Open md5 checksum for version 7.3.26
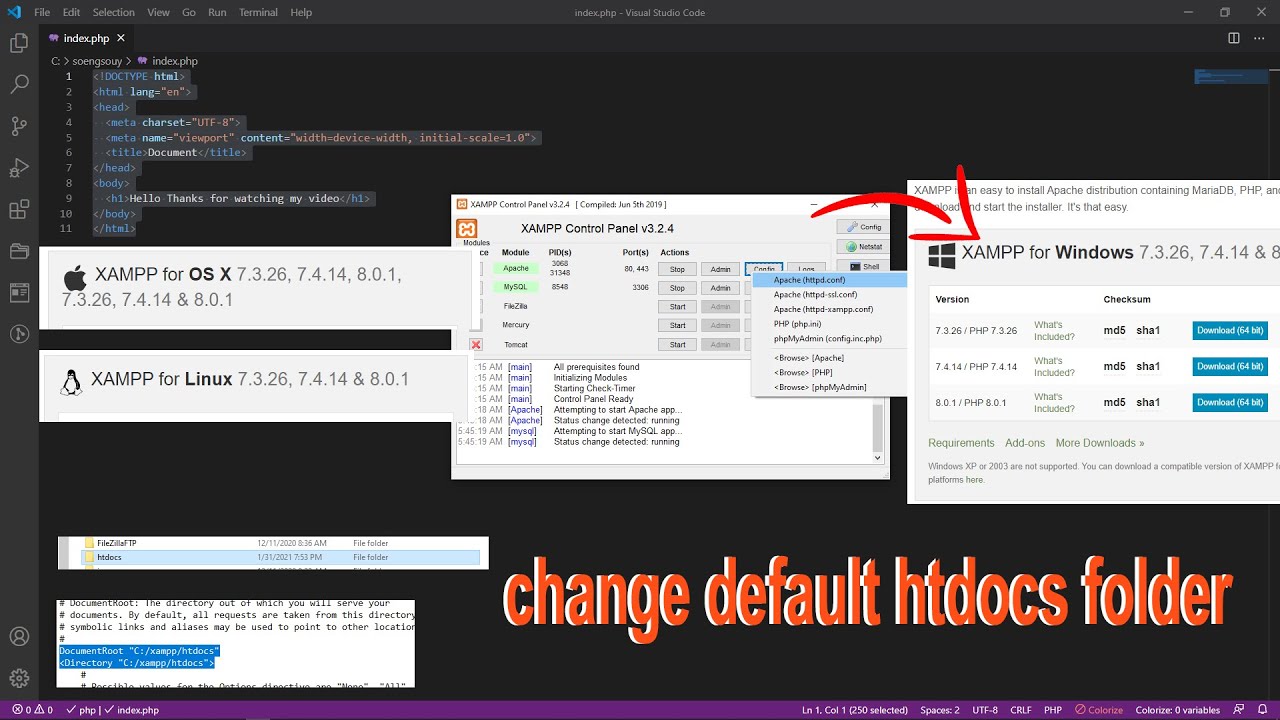 (1115, 331)
